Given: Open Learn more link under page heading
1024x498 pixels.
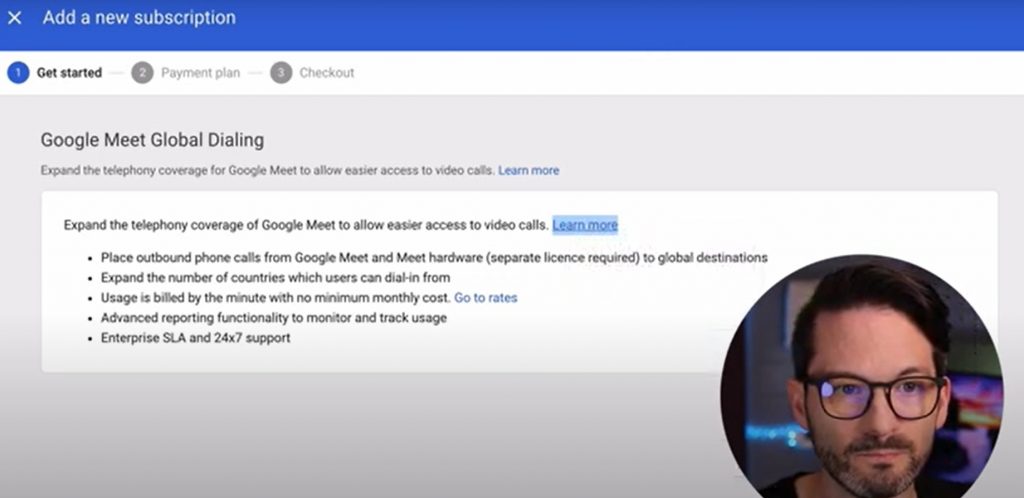Looking at the screenshot, I should [x=528, y=170].
